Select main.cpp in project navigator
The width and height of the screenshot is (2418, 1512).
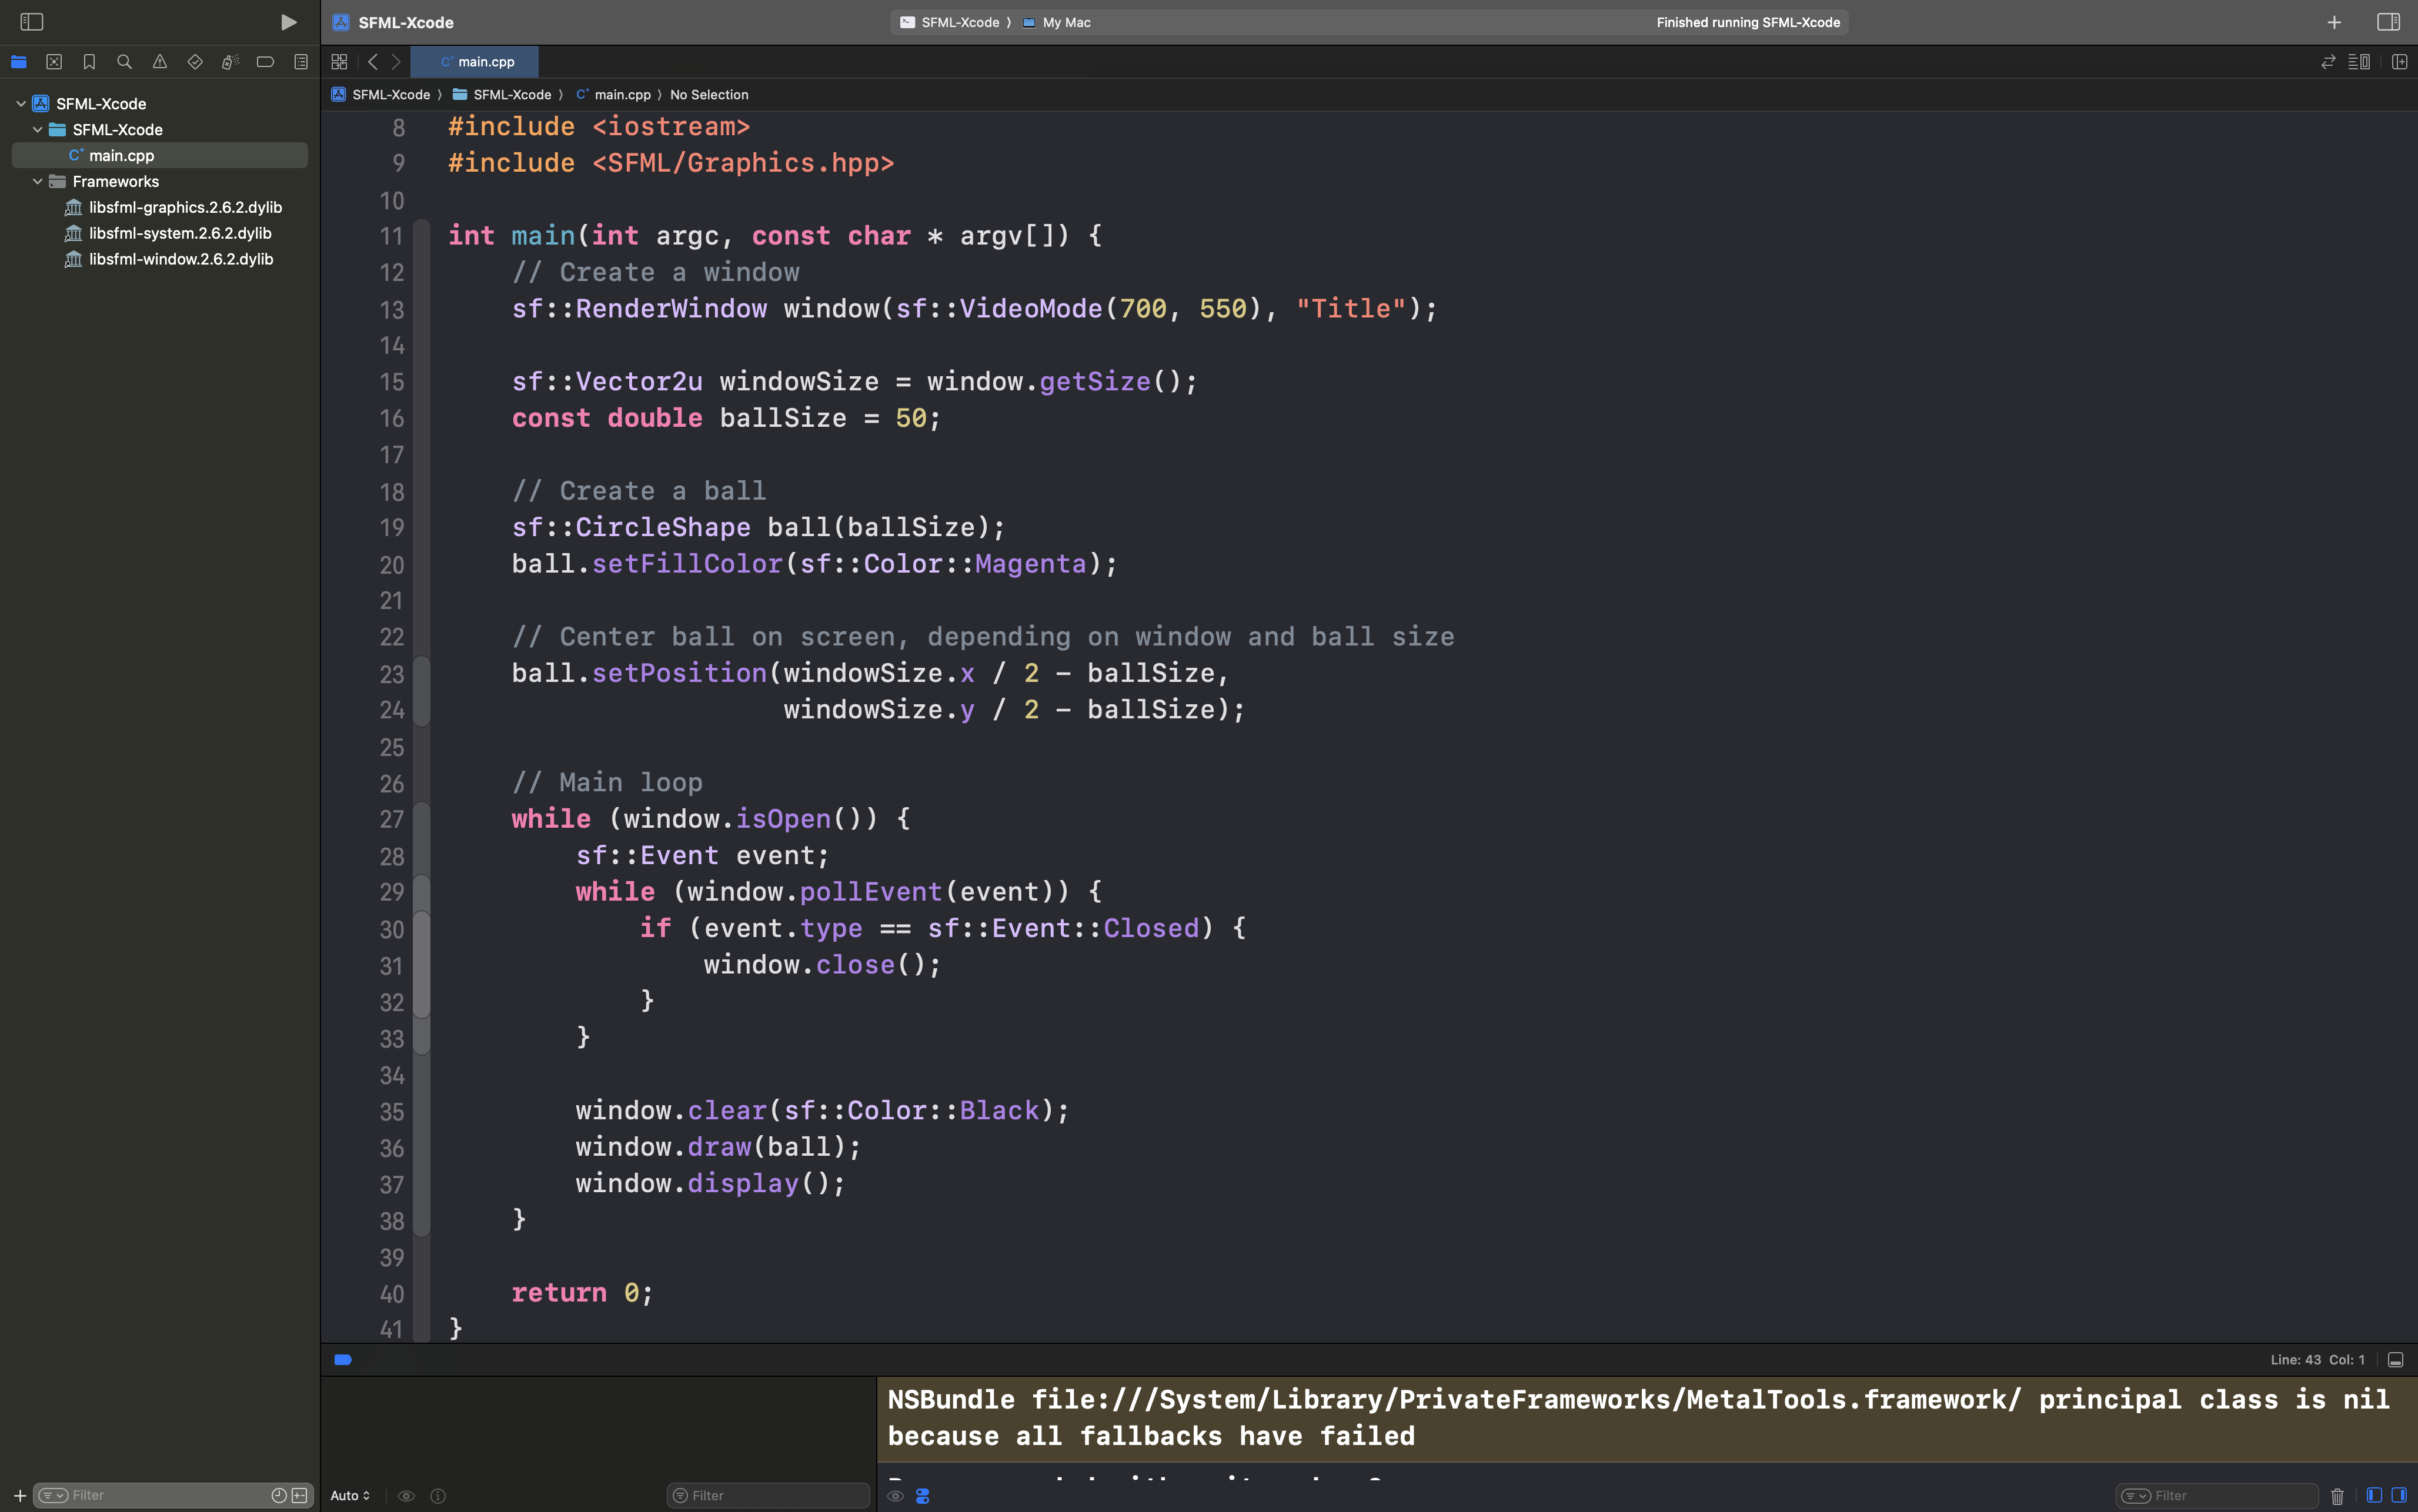pyautogui.click(x=160, y=156)
